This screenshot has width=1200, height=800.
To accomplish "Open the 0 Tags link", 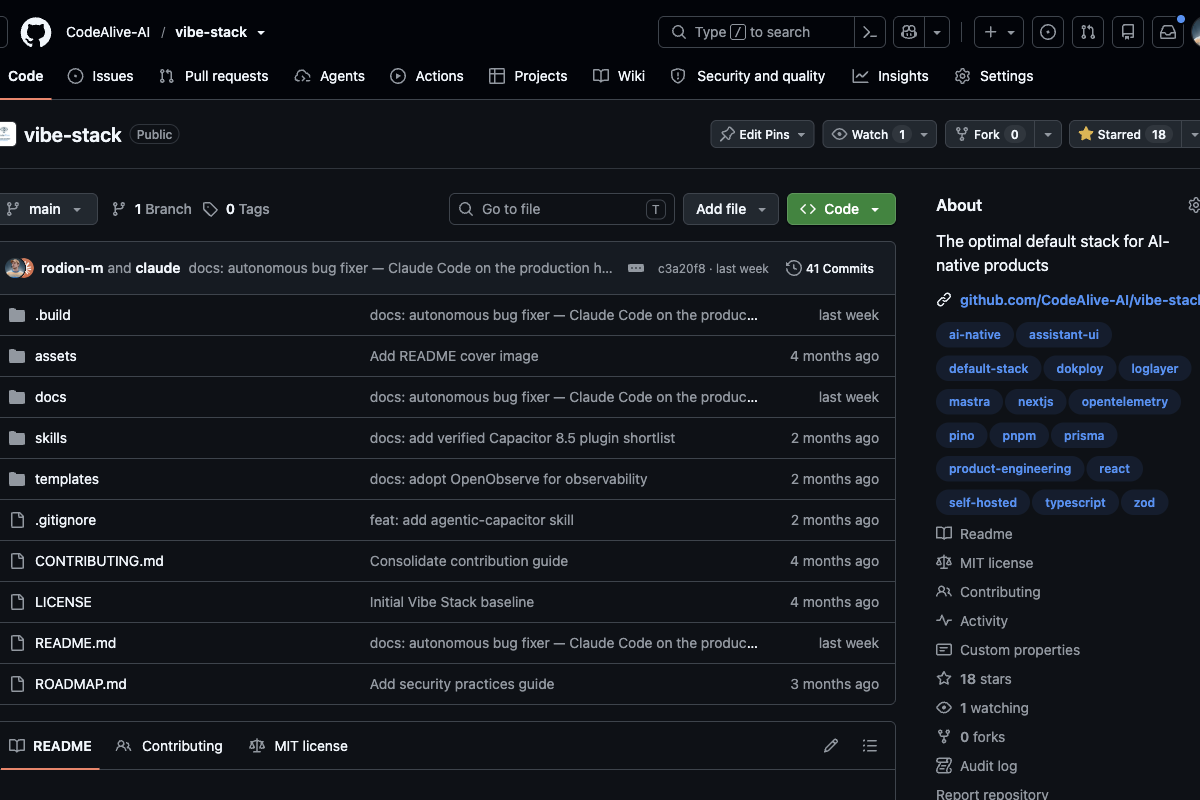I will [236, 209].
